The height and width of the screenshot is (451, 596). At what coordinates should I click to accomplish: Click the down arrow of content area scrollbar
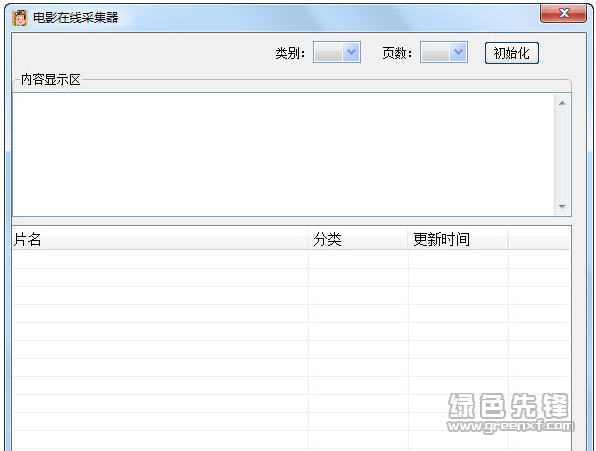[563, 207]
